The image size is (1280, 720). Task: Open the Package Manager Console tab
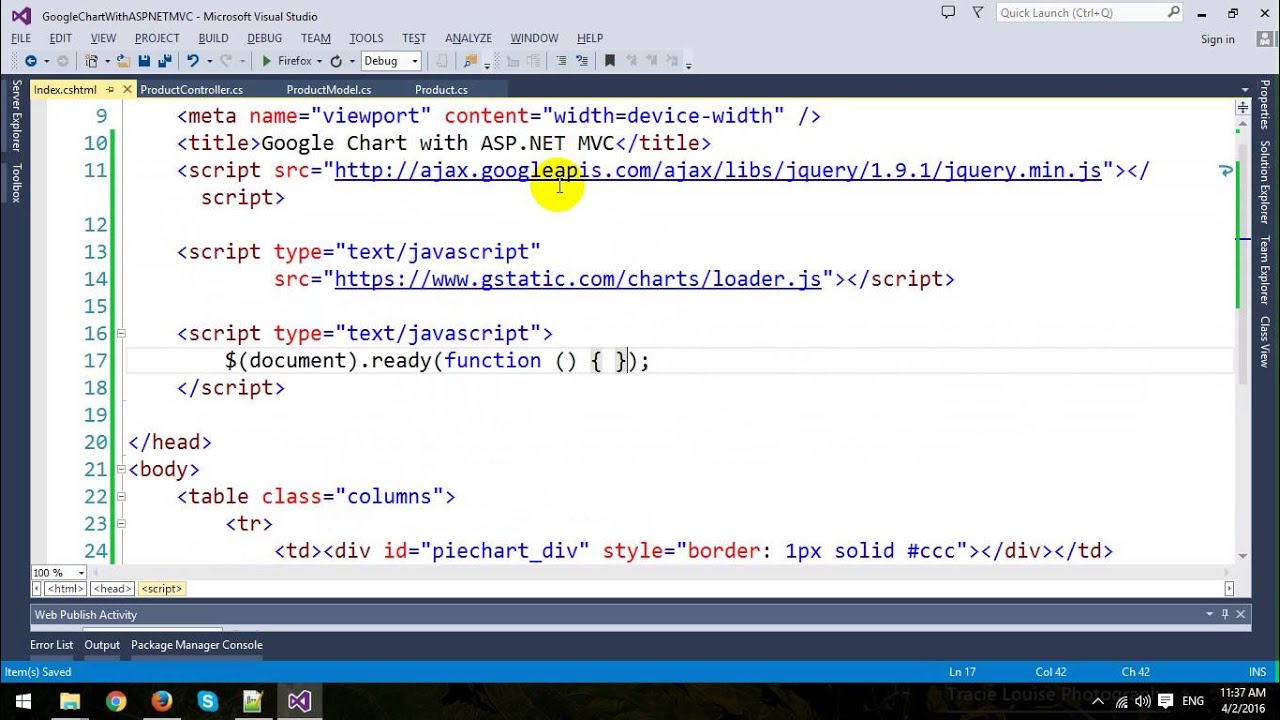[x=197, y=645]
